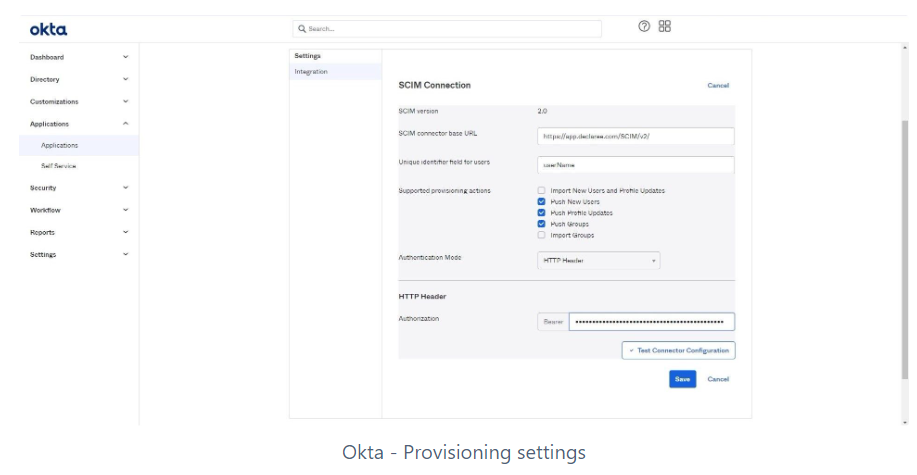Click the Authorization bearer token field
The height and width of the screenshot is (475, 917).
tap(651, 322)
